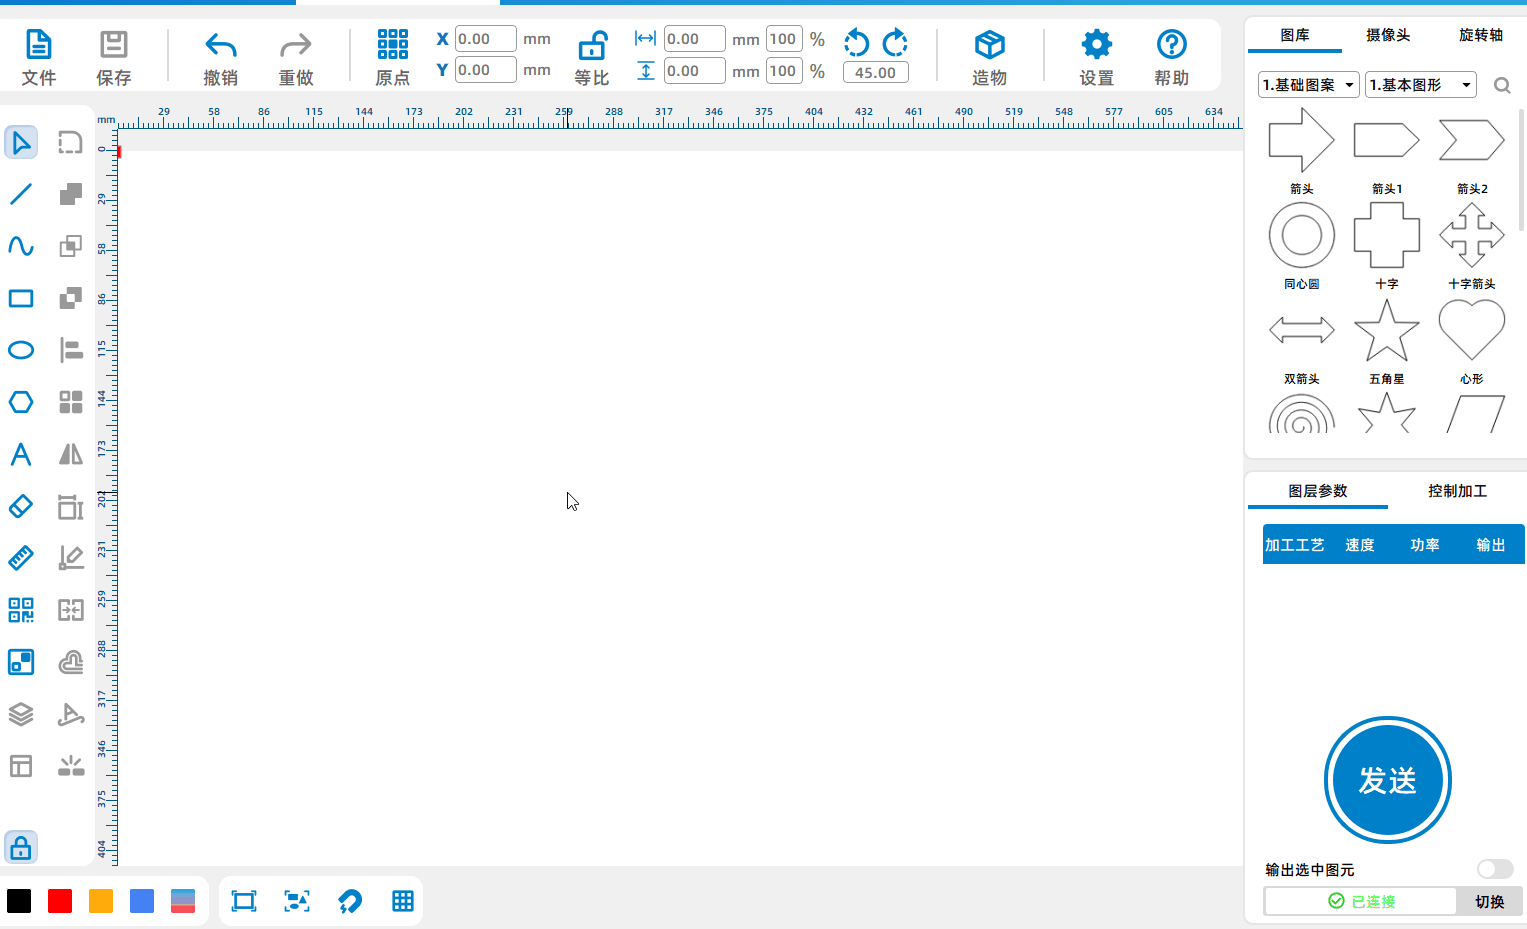Rotate counter-clockwise with the left rotate icon
The image size is (1527, 929).
pos(856,42)
